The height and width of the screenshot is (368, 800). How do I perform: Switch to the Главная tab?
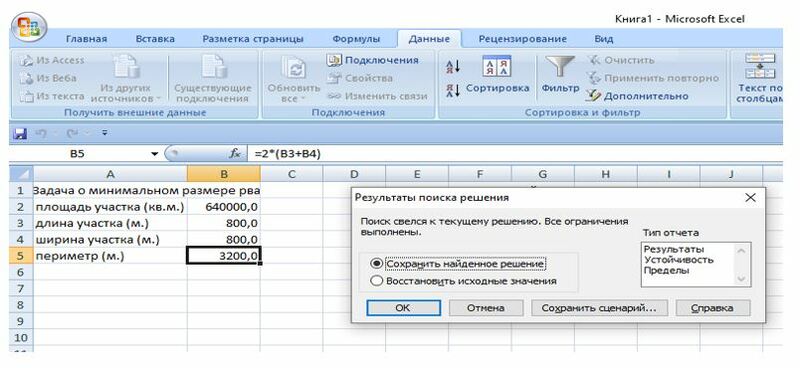(86, 39)
